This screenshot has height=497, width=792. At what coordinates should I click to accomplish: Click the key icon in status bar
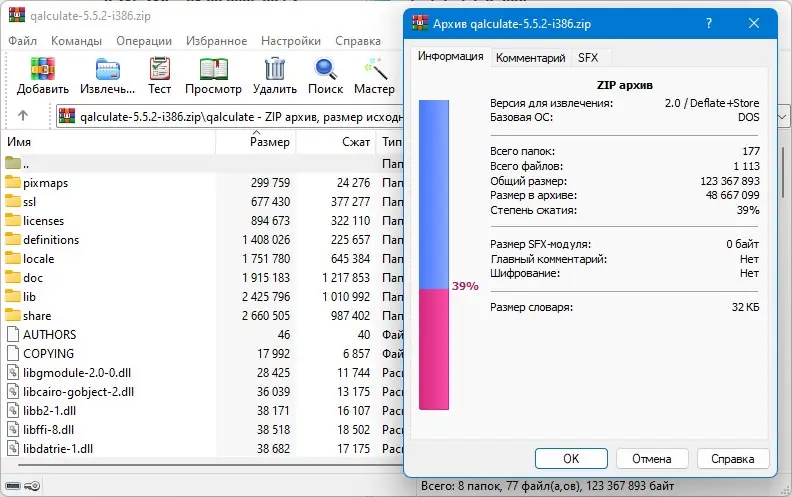32,486
